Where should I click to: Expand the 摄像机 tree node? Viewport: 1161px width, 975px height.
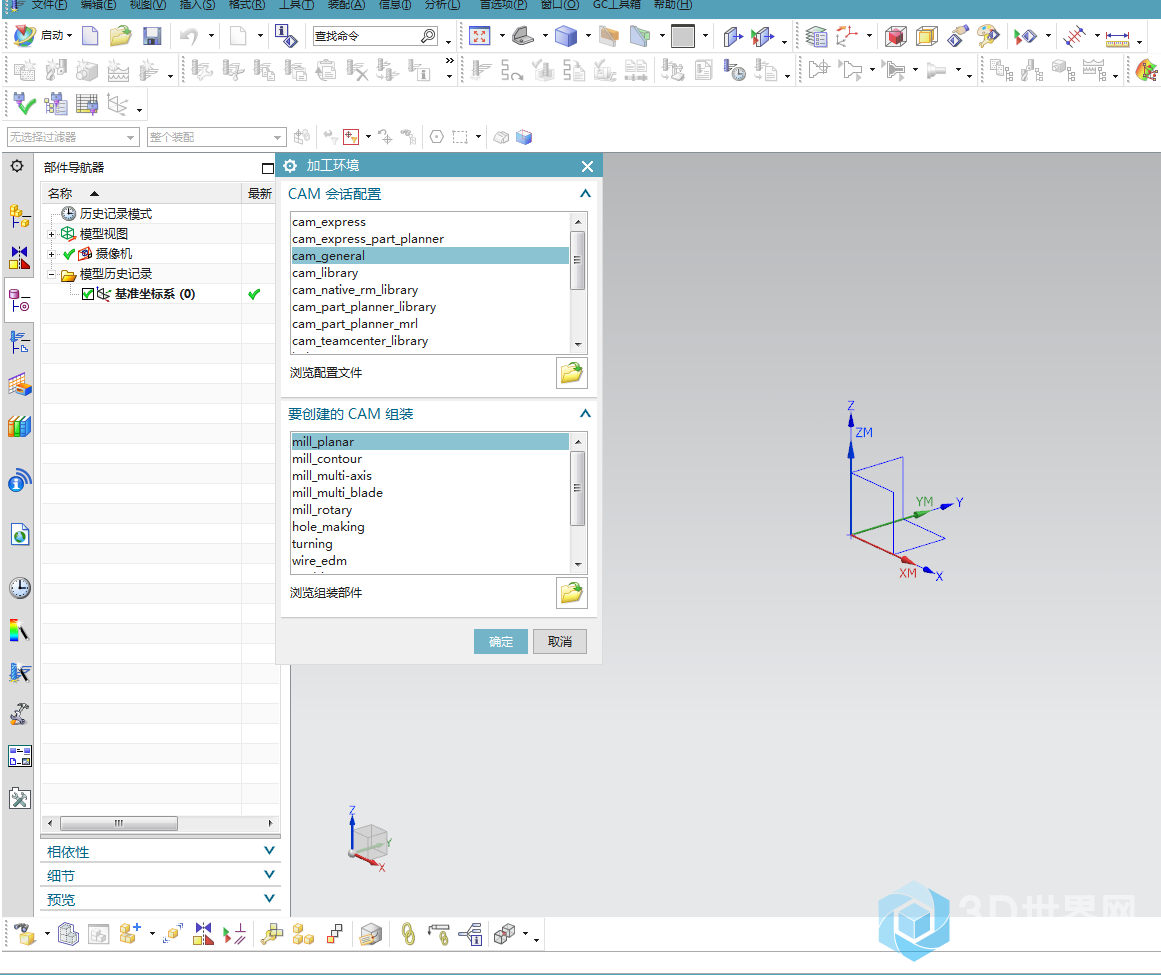click(x=51, y=254)
